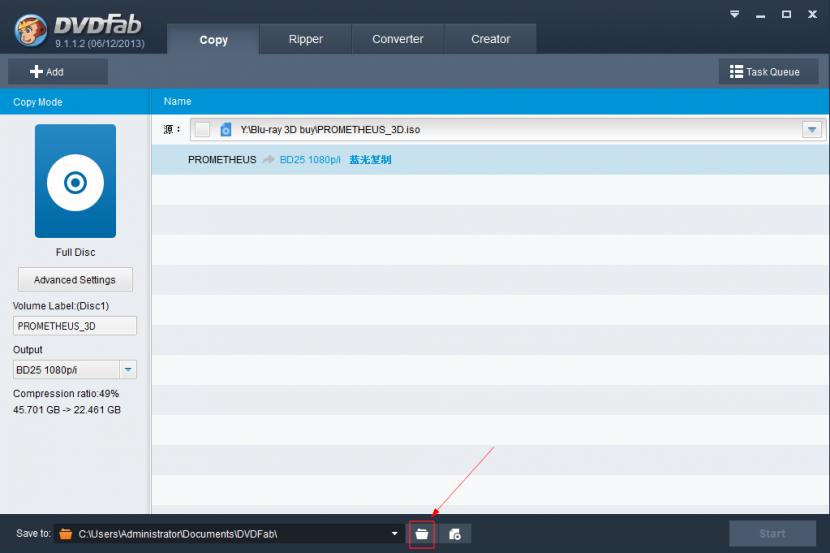Click the Volume Label text field
This screenshot has height=553, width=830.
(x=75, y=326)
